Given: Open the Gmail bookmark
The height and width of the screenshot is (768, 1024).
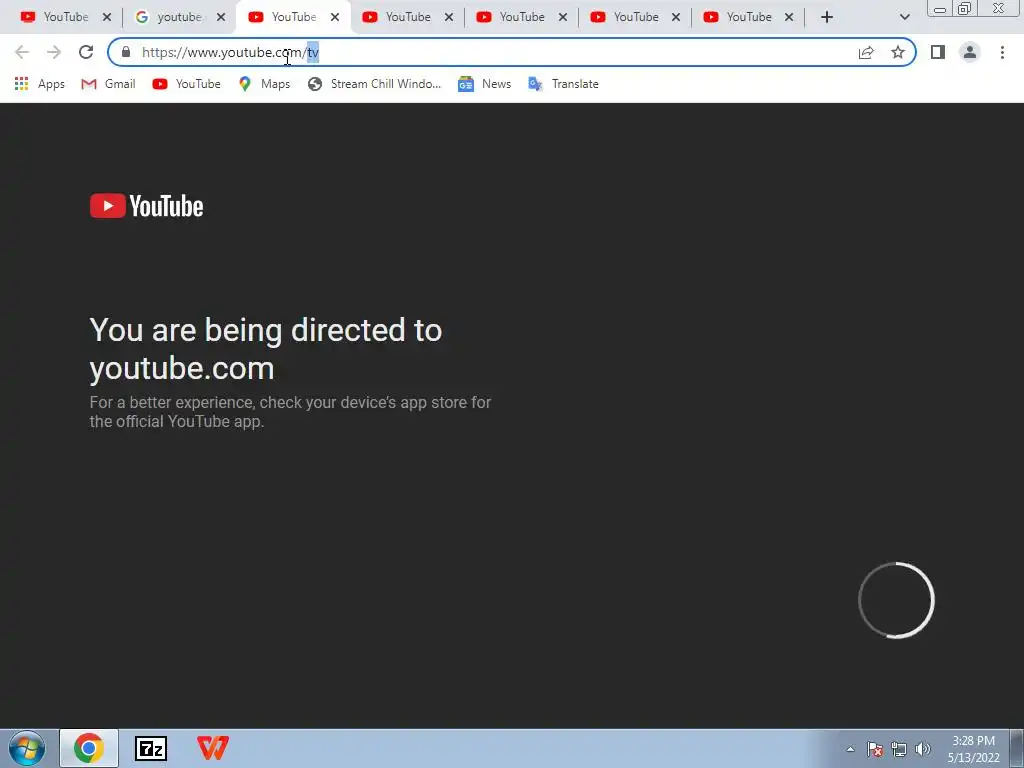Looking at the screenshot, I should tap(108, 84).
